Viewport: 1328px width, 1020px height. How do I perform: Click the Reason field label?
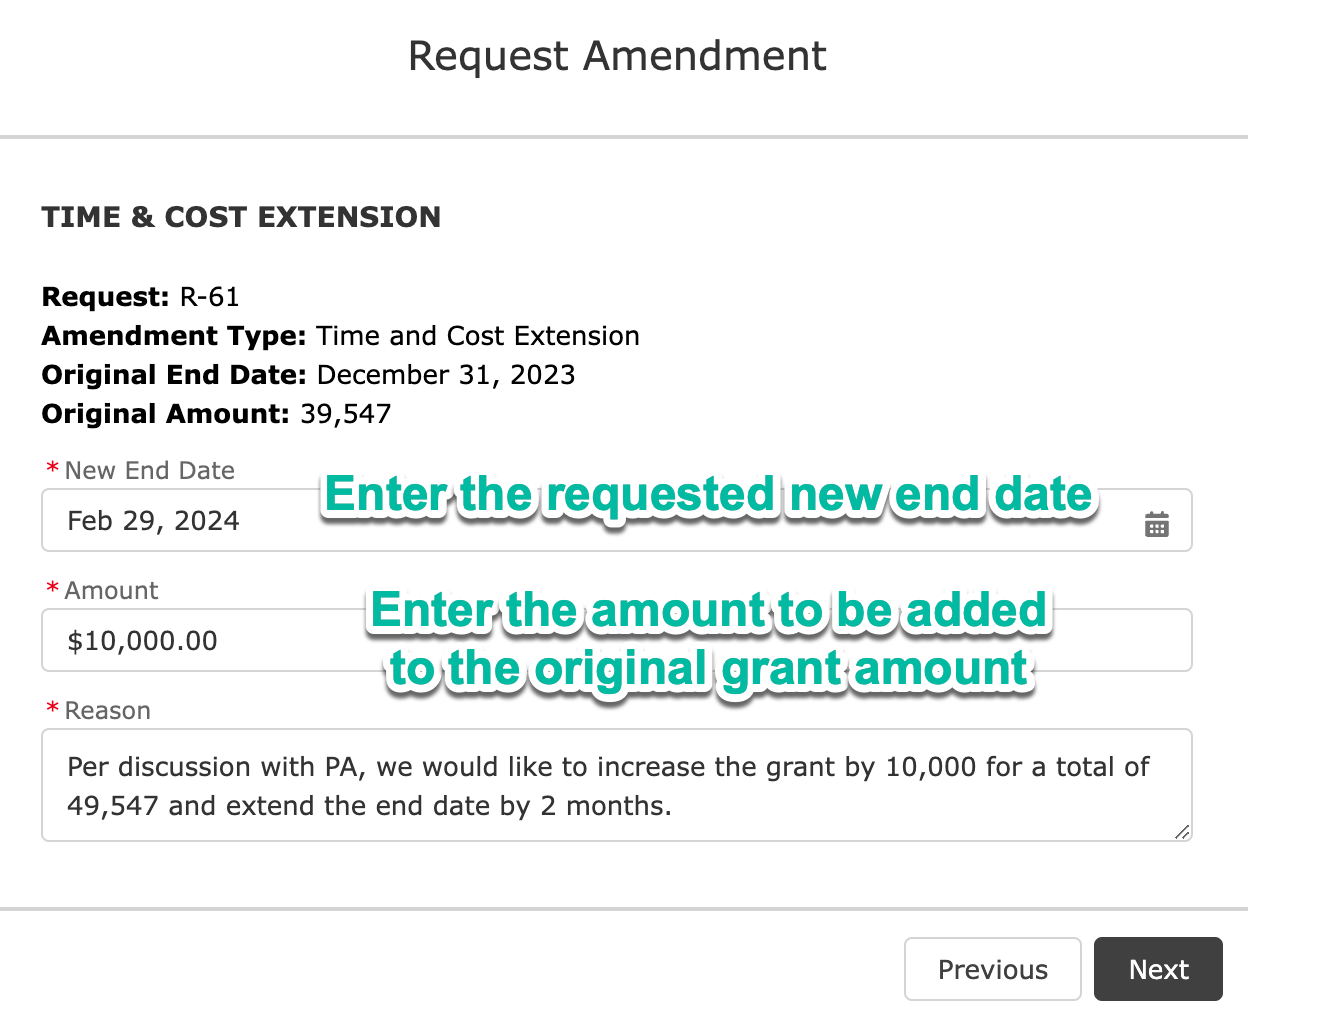pos(108,710)
